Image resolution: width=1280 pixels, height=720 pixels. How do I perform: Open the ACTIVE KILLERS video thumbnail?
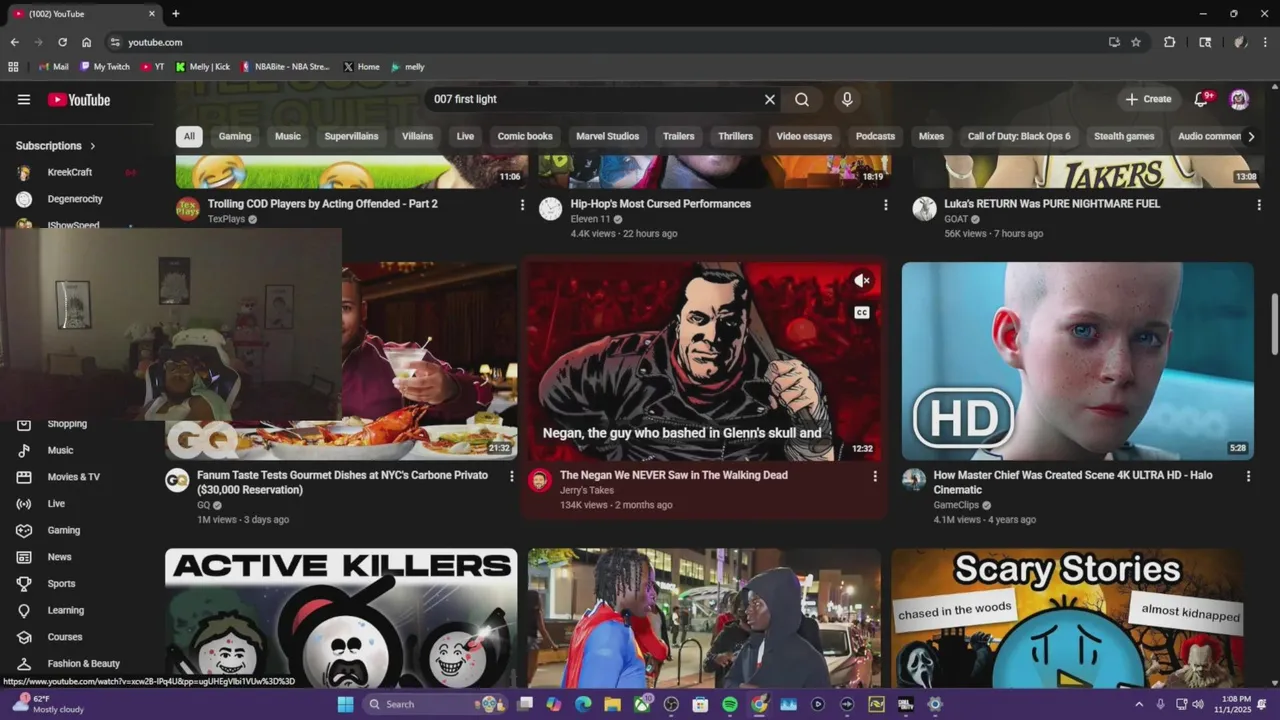(341, 618)
